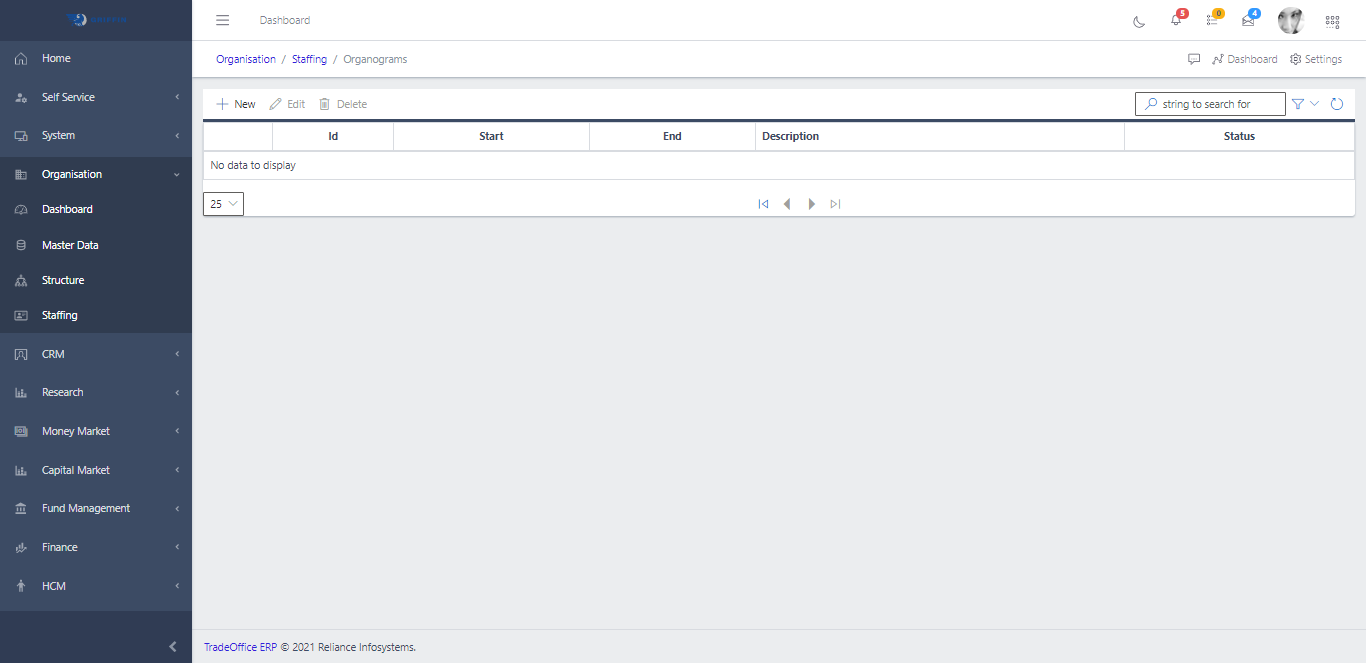Follow the Organisation breadcrumb link

click(x=246, y=59)
